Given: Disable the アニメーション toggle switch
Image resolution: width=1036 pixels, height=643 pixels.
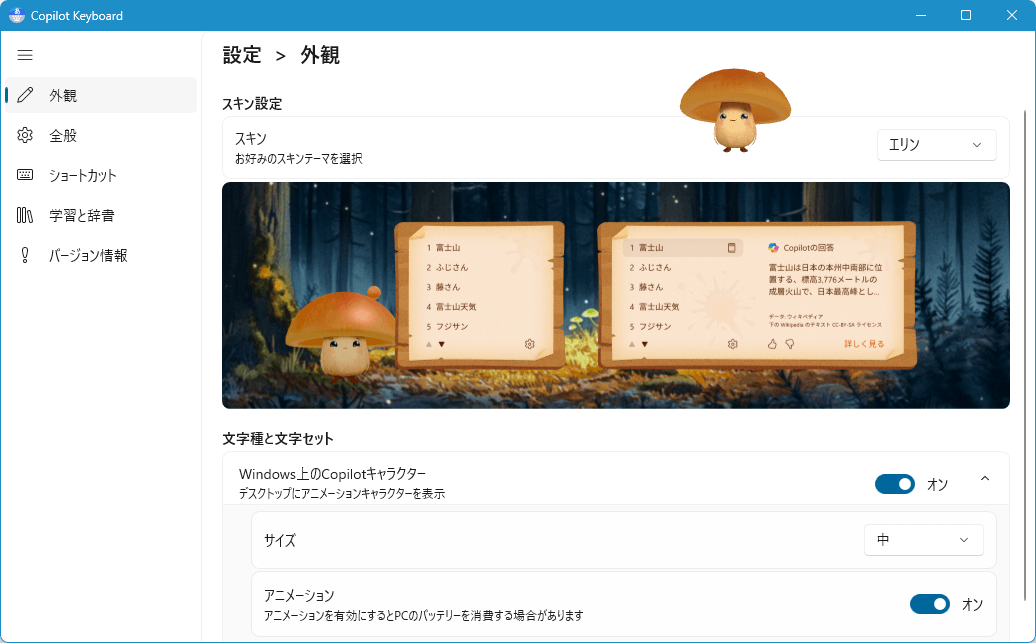Looking at the screenshot, I should point(930,604).
